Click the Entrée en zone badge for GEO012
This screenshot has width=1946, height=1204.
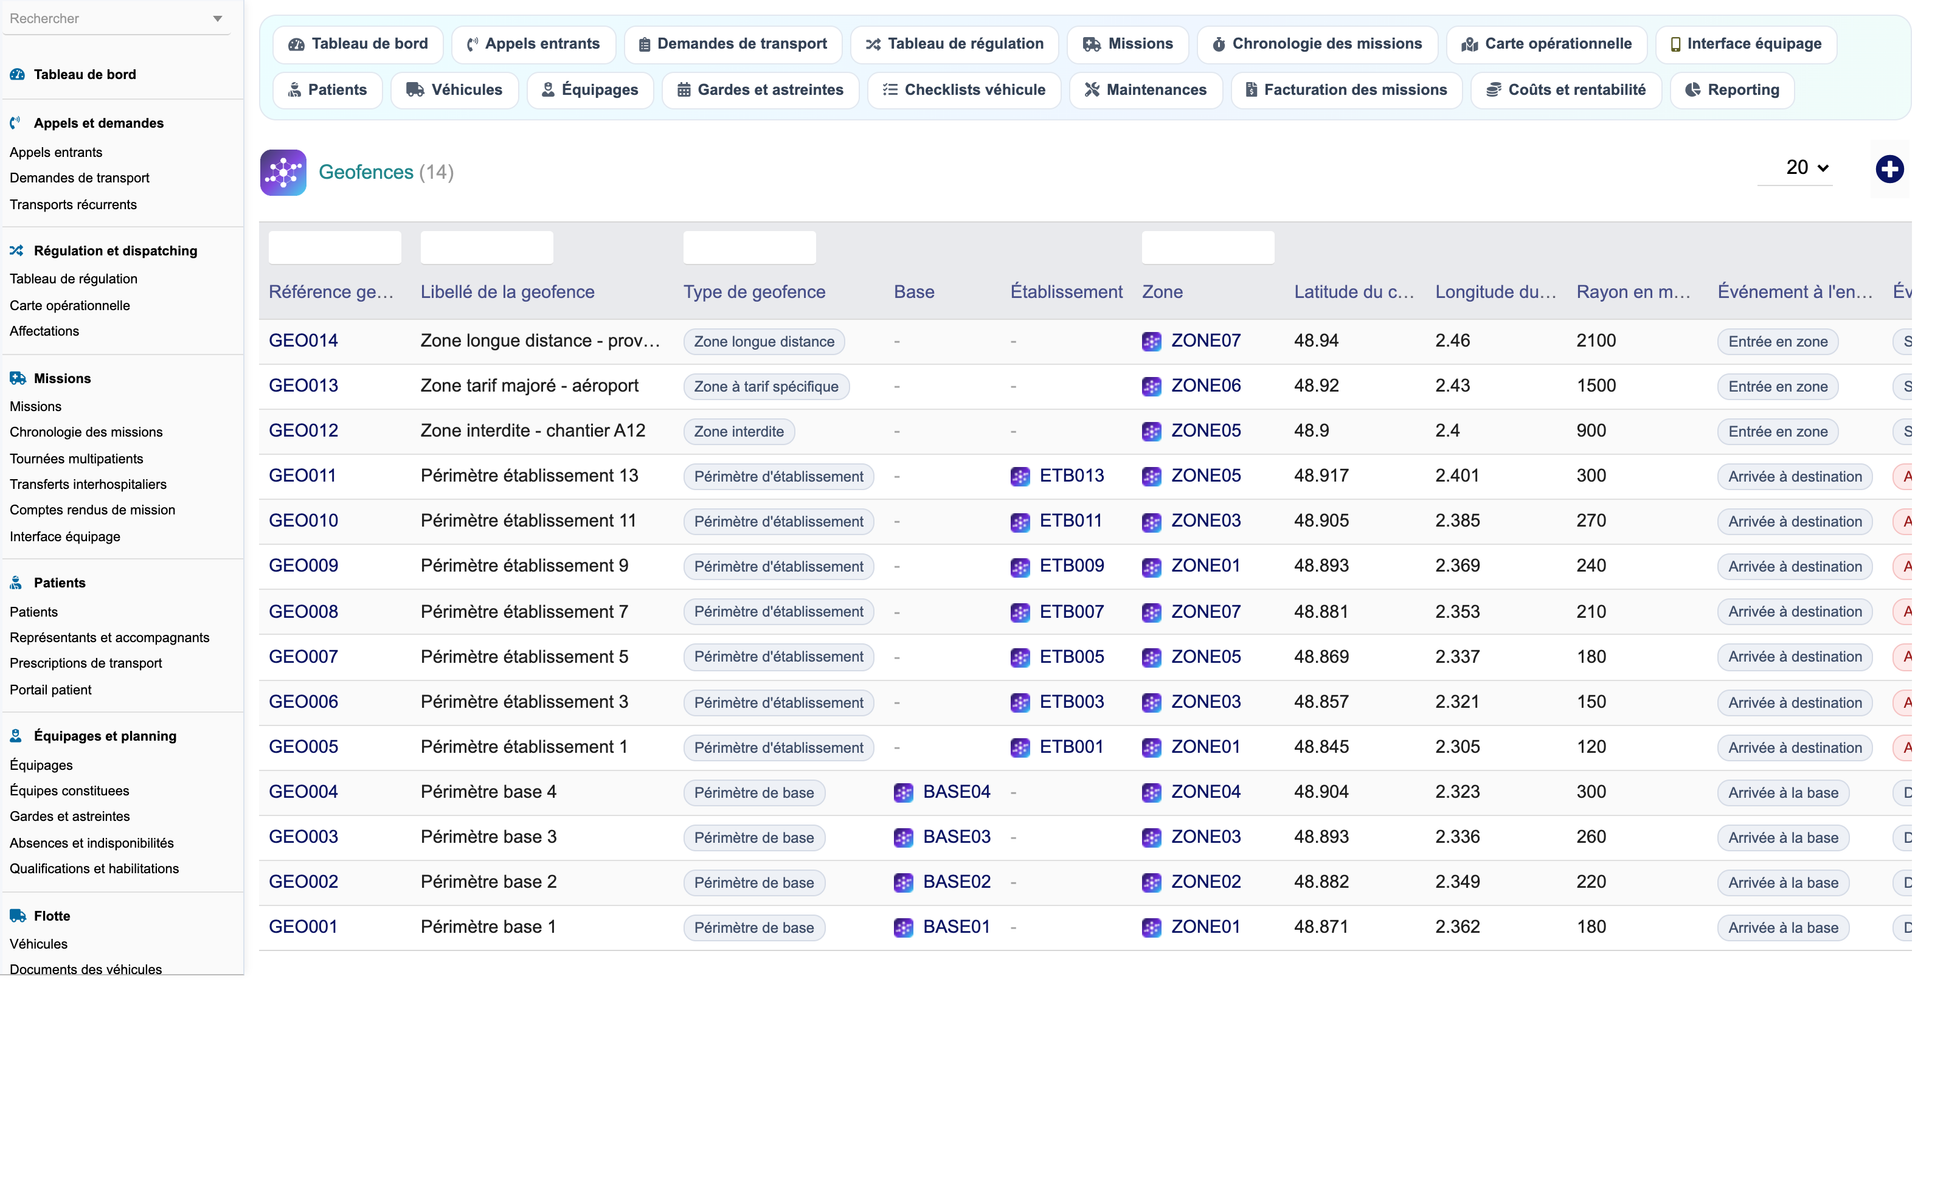click(1778, 432)
